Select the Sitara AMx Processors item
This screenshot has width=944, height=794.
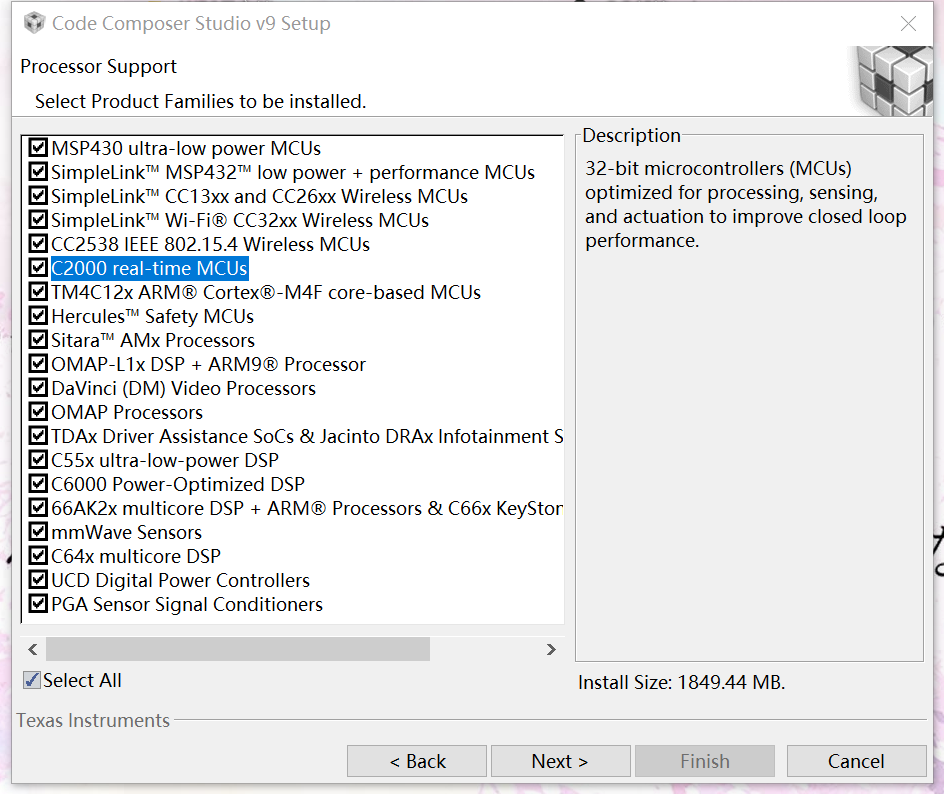pyautogui.click(x=153, y=340)
